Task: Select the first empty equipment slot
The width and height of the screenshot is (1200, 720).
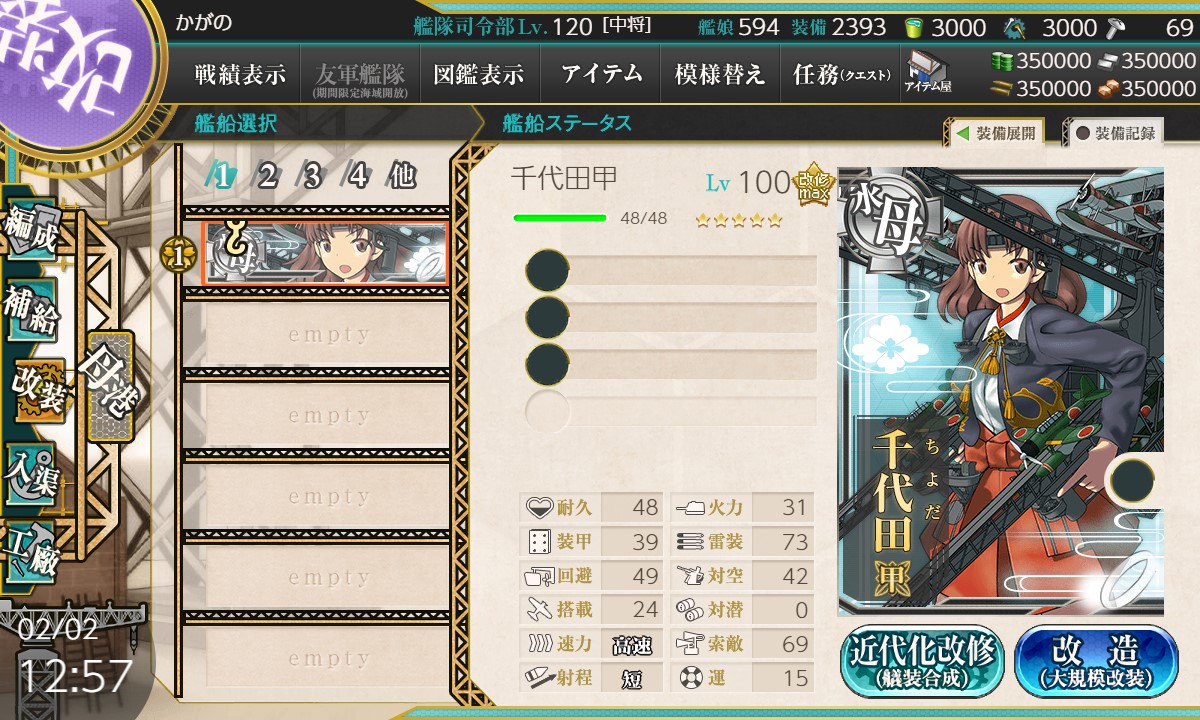Action: [x=671, y=271]
